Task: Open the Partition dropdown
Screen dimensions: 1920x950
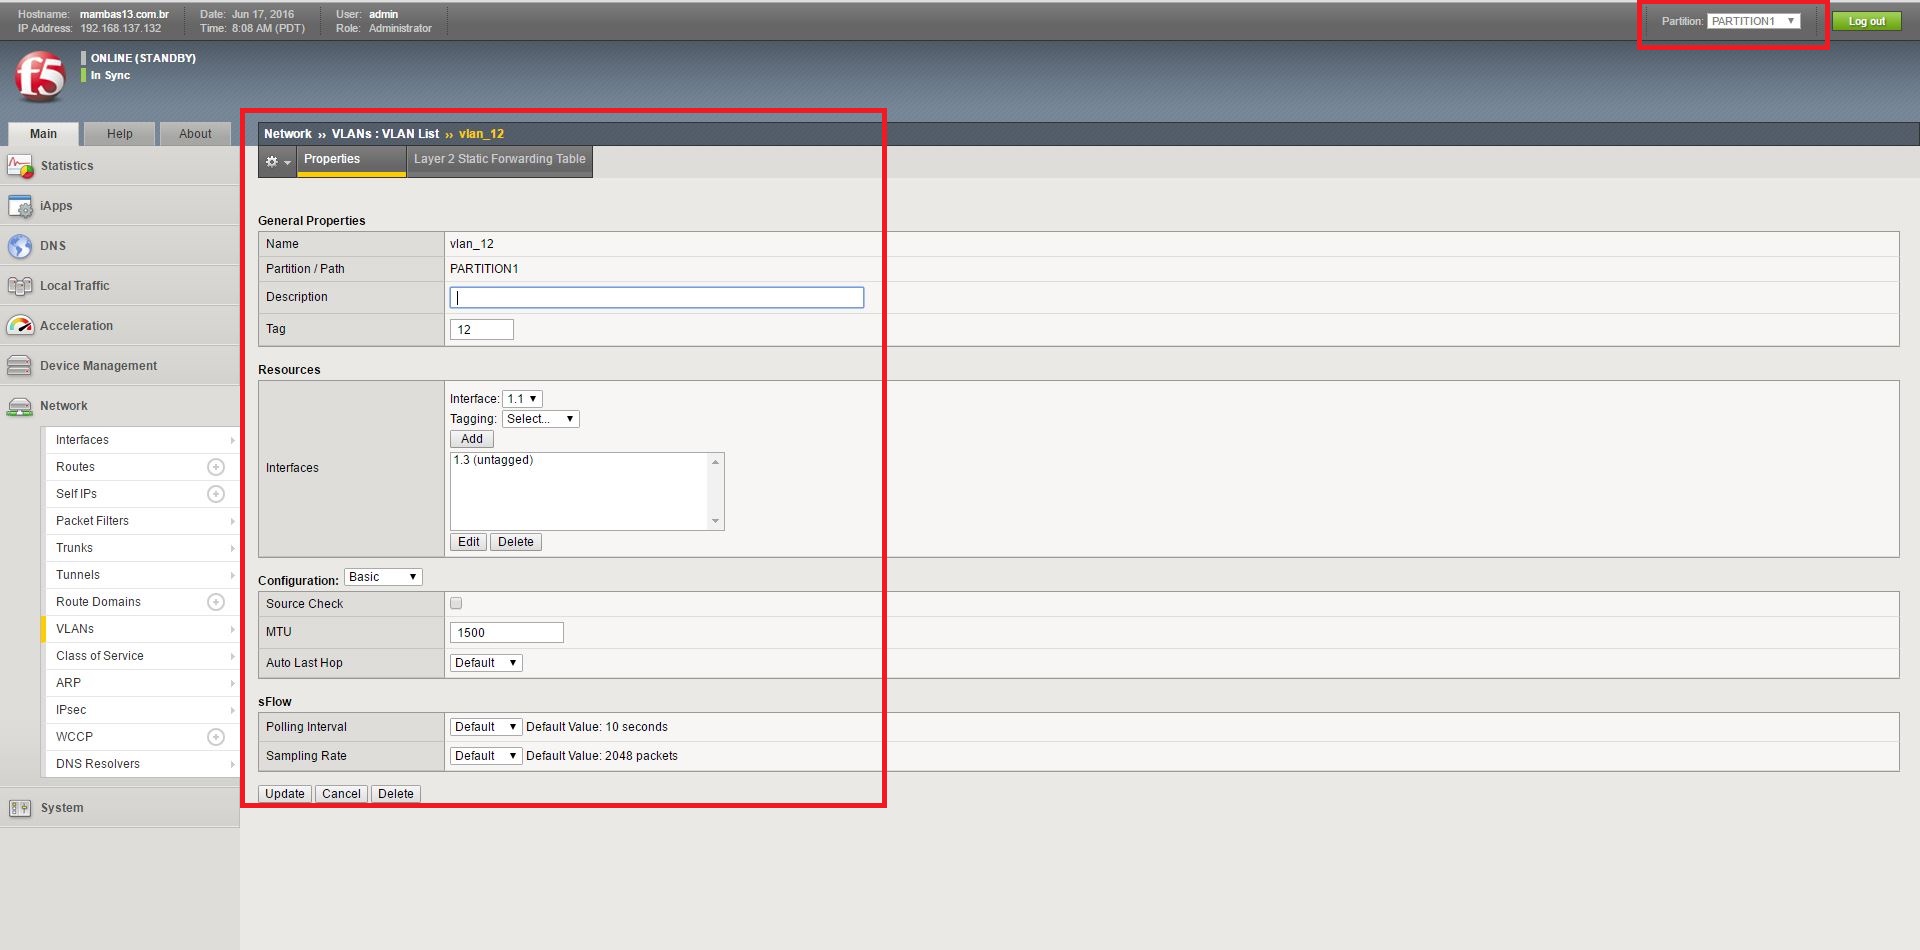Action: pyautogui.click(x=1752, y=21)
